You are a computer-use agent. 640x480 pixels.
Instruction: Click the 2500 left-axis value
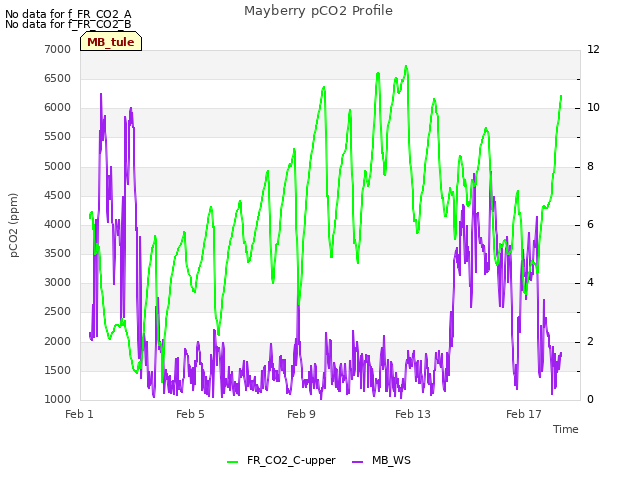tap(58, 311)
